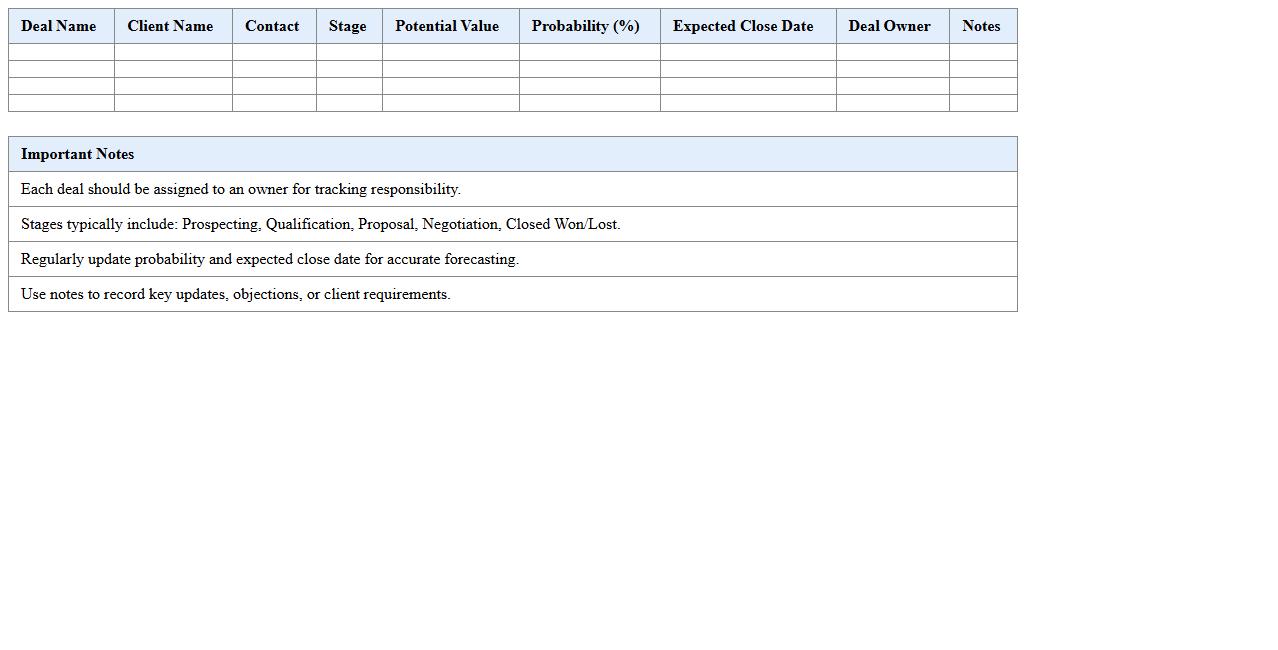This screenshot has height=650, width=1278.
Task: Select the Deal Owner column header
Action: point(889,26)
